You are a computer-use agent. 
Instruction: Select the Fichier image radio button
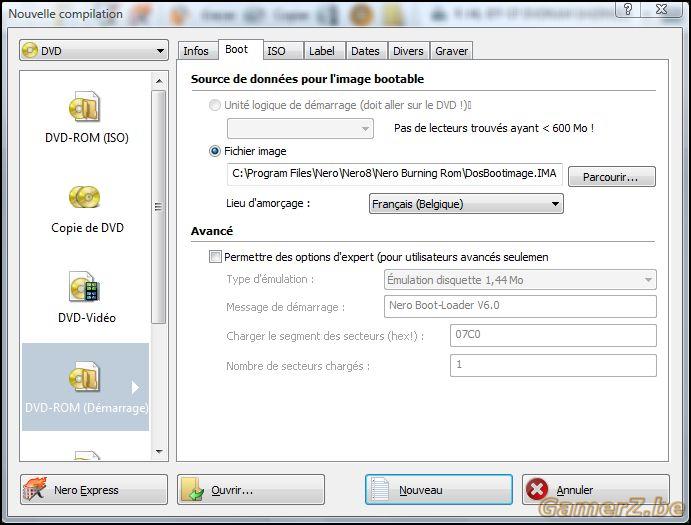(x=215, y=151)
